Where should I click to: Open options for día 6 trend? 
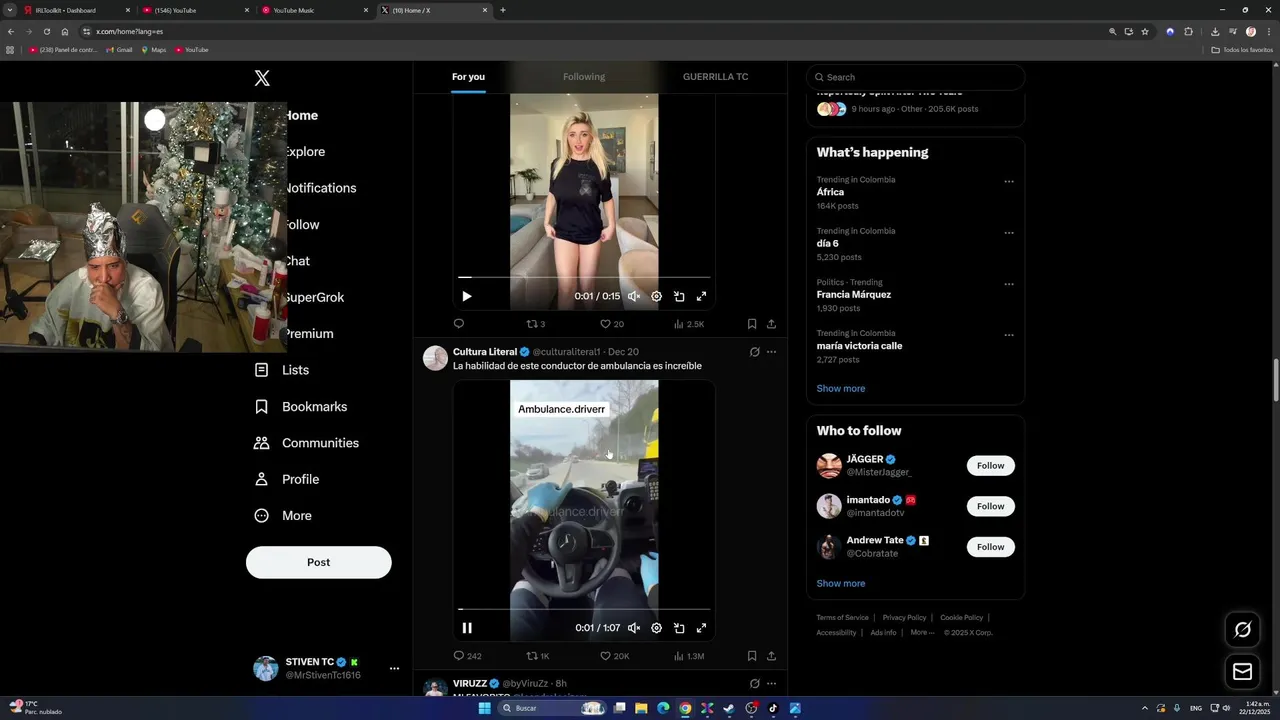pyautogui.click(x=1009, y=233)
